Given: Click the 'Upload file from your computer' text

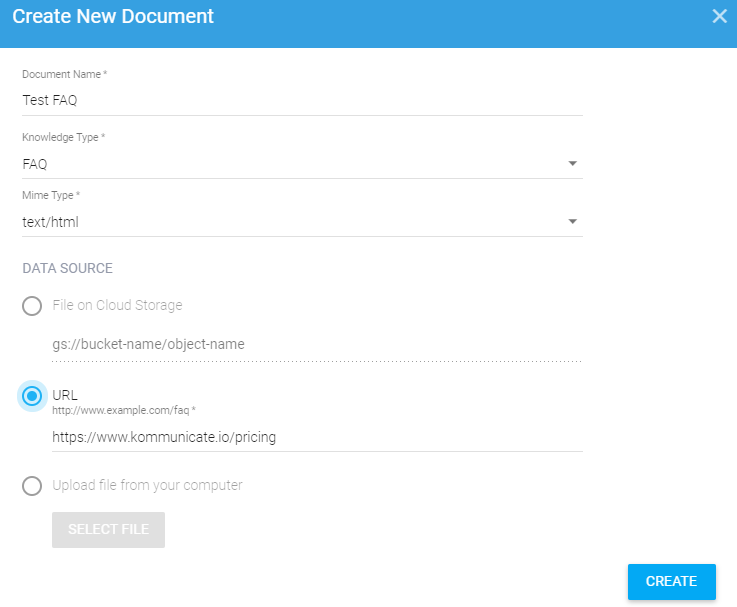Looking at the screenshot, I should point(147,485).
